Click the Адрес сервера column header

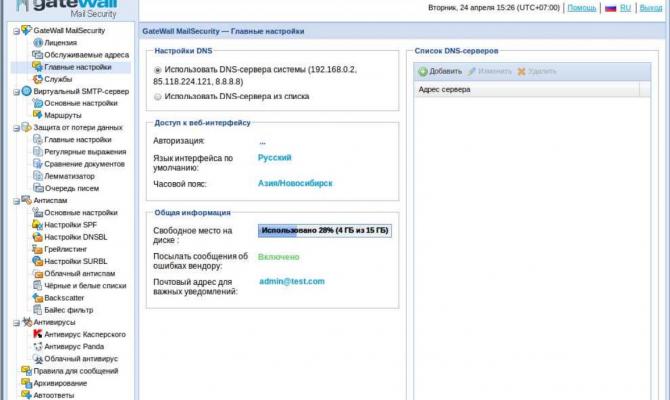pos(526,89)
